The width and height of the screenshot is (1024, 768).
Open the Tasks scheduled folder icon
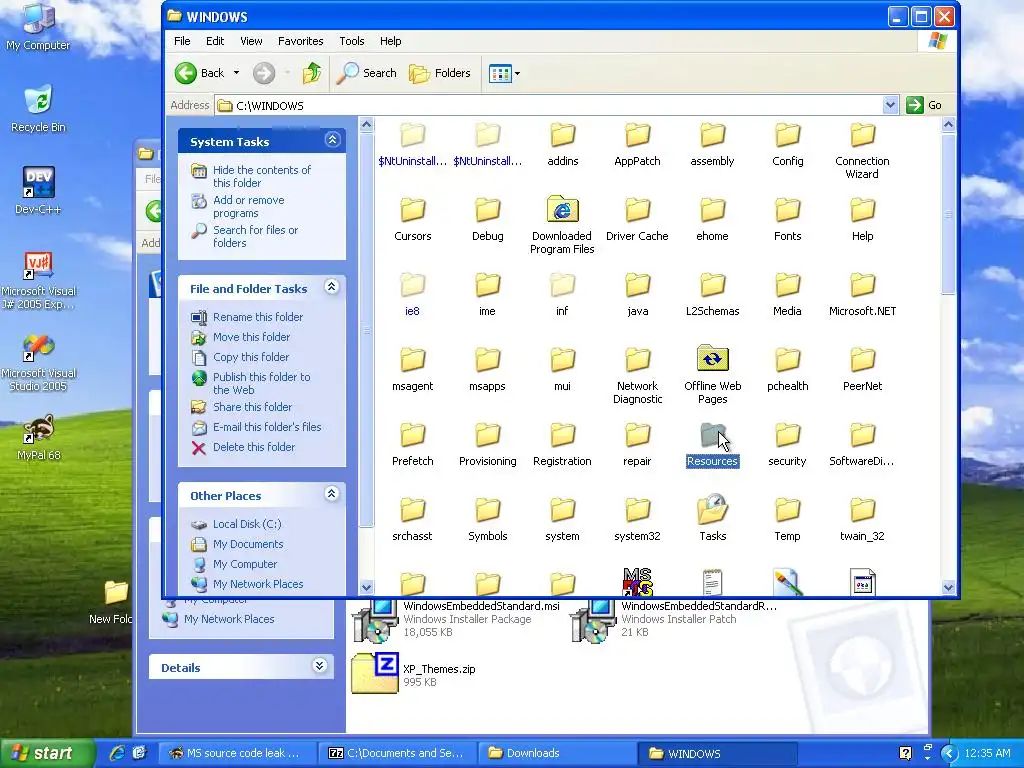point(712,517)
